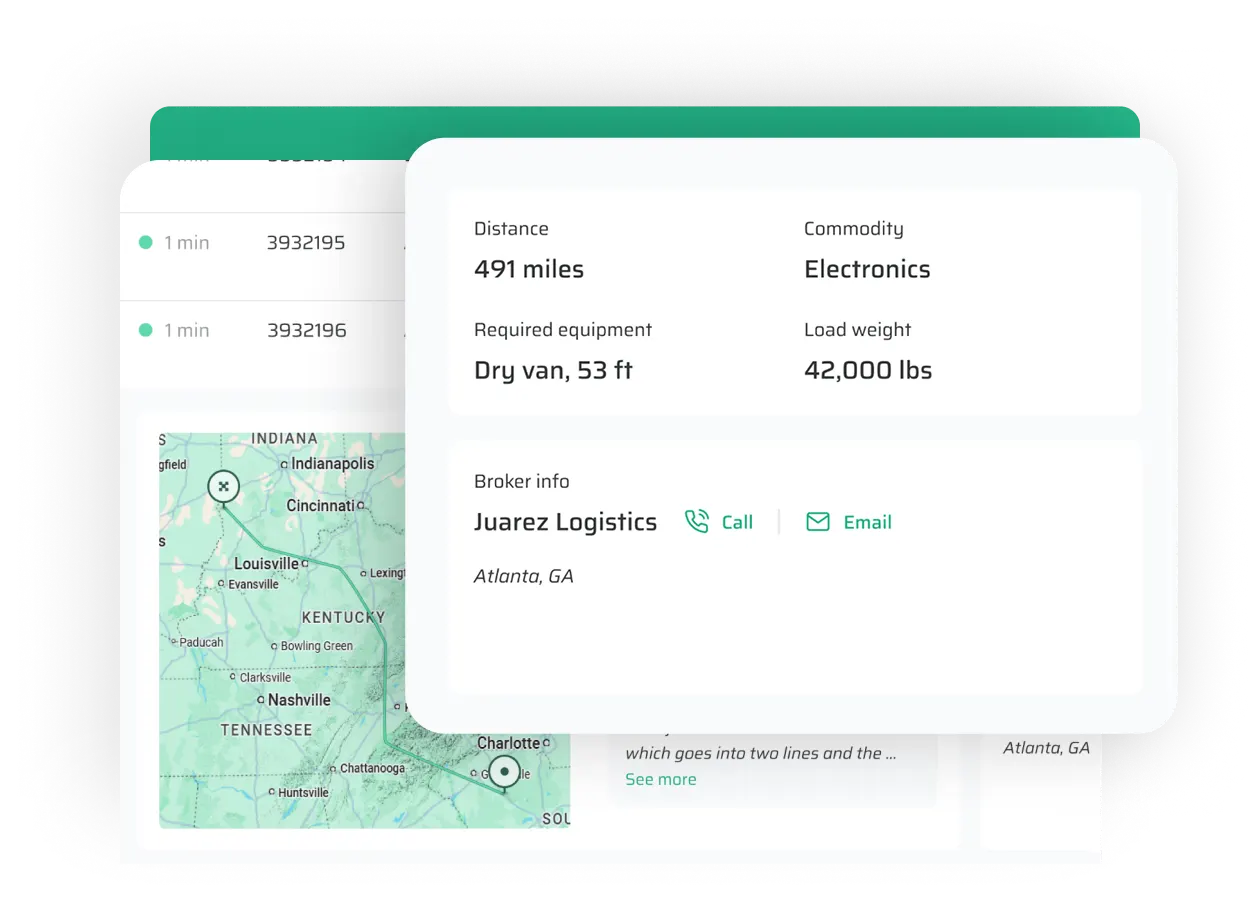Click Nashville city label on the map
The width and height of the screenshot is (1249, 904).
click(298, 700)
